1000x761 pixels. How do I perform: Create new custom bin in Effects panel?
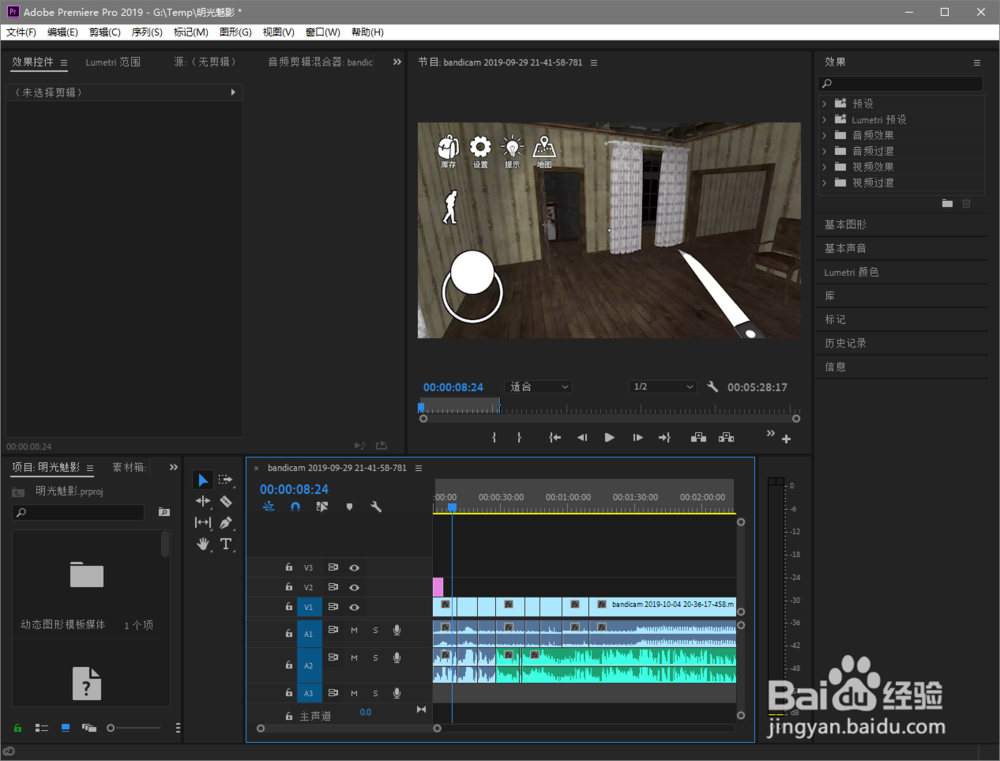click(x=947, y=203)
